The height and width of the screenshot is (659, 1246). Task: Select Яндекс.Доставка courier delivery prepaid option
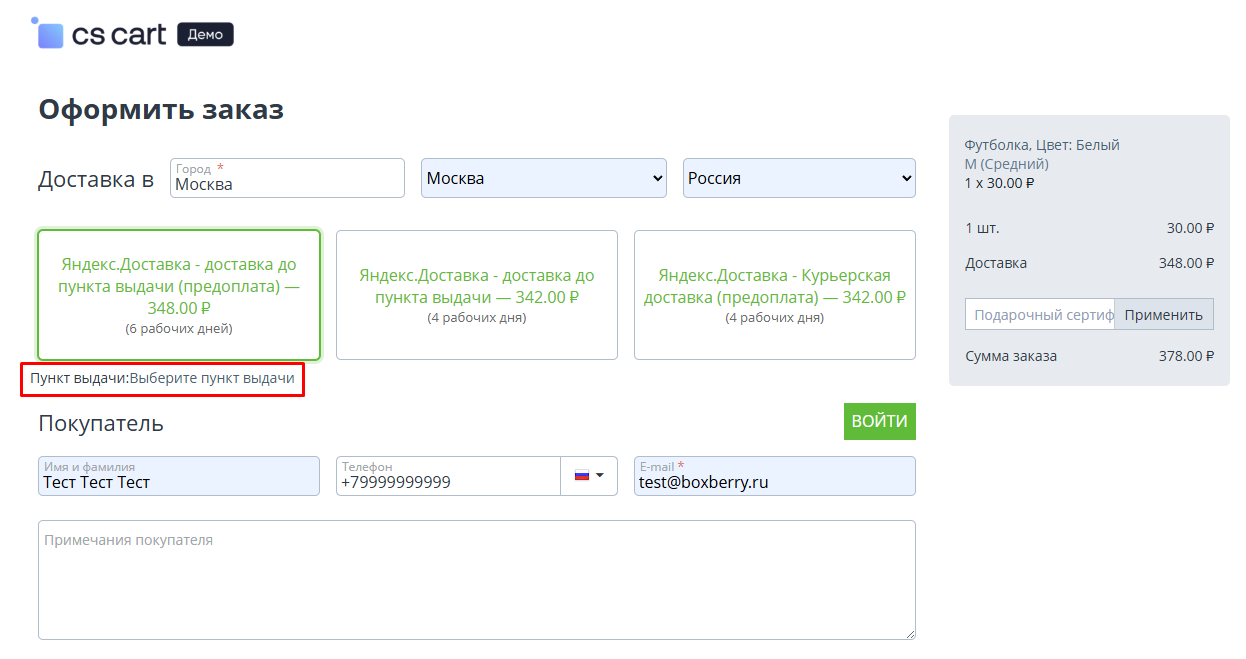pyautogui.click(x=775, y=295)
